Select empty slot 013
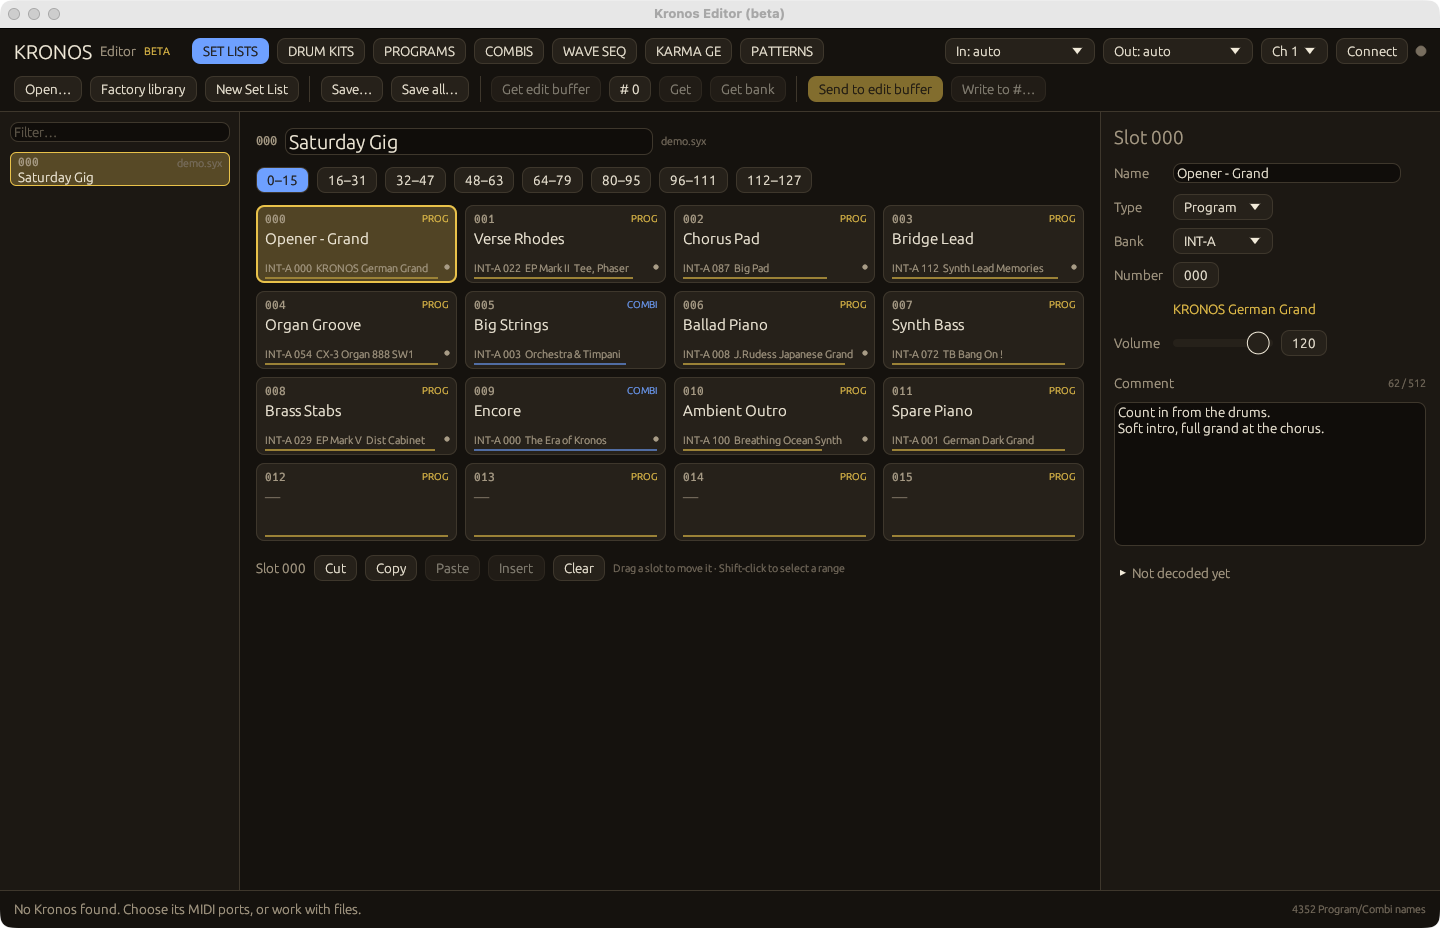 coord(565,502)
